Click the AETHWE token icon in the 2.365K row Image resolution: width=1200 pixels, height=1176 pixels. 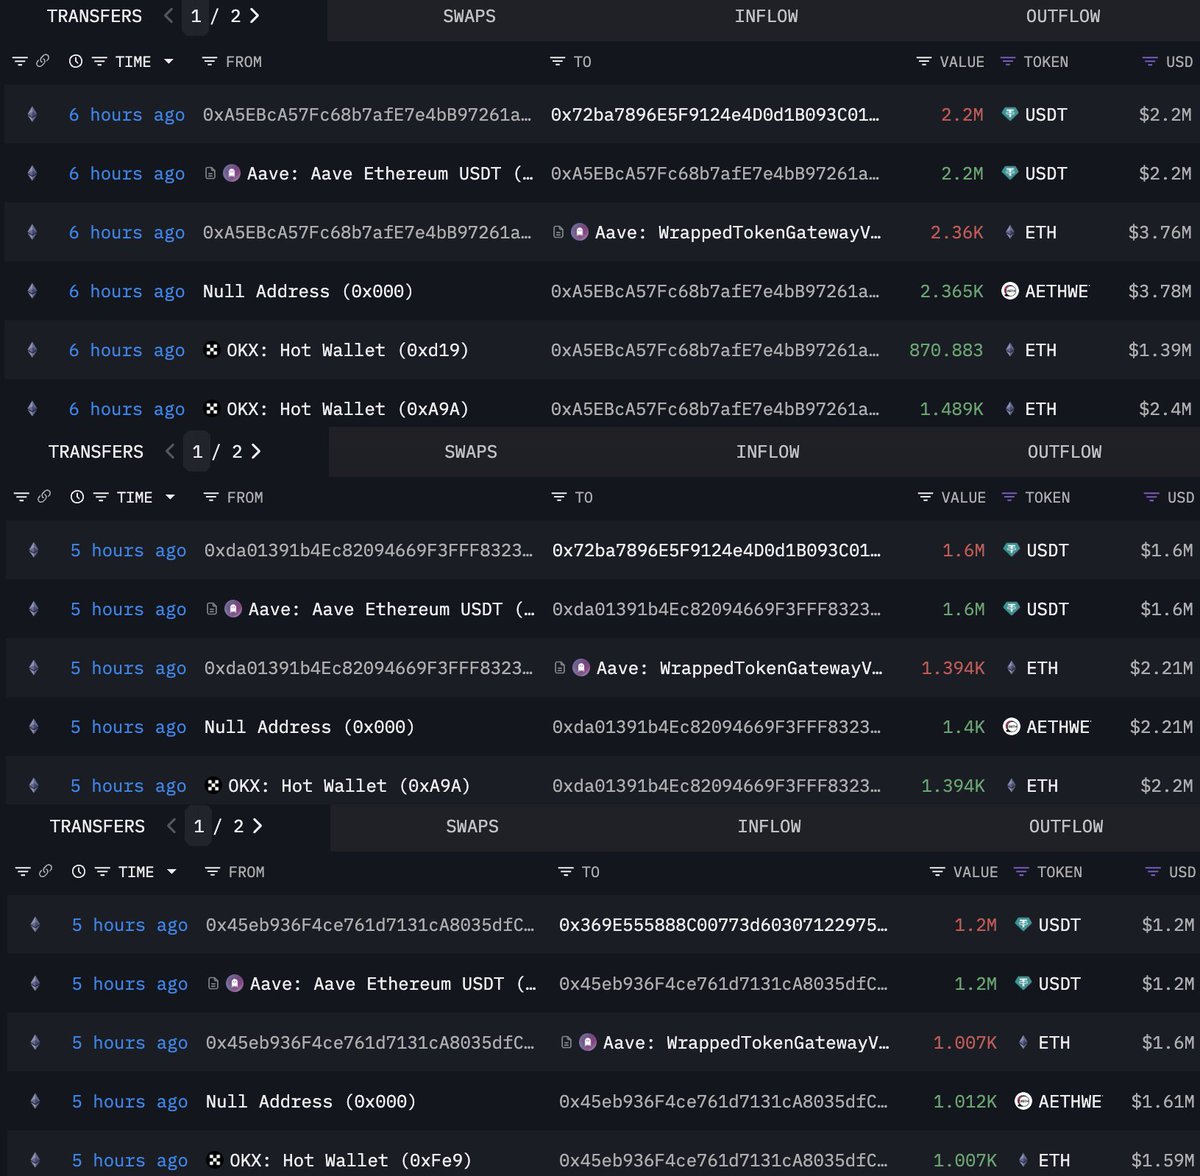click(x=1010, y=291)
